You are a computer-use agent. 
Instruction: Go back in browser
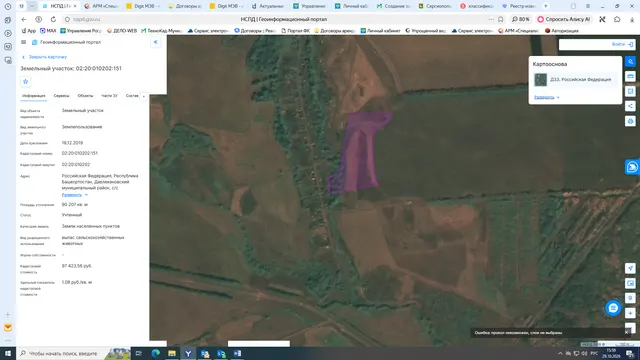pyautogui.click(x=24, y=19)
